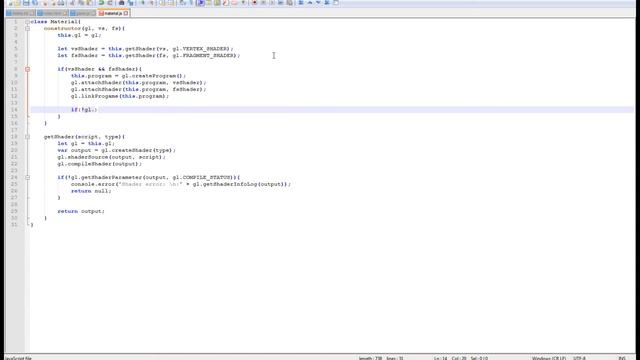Click the Save Recorded Macro icon
This screenshot has width=640, height=360.
289,3
